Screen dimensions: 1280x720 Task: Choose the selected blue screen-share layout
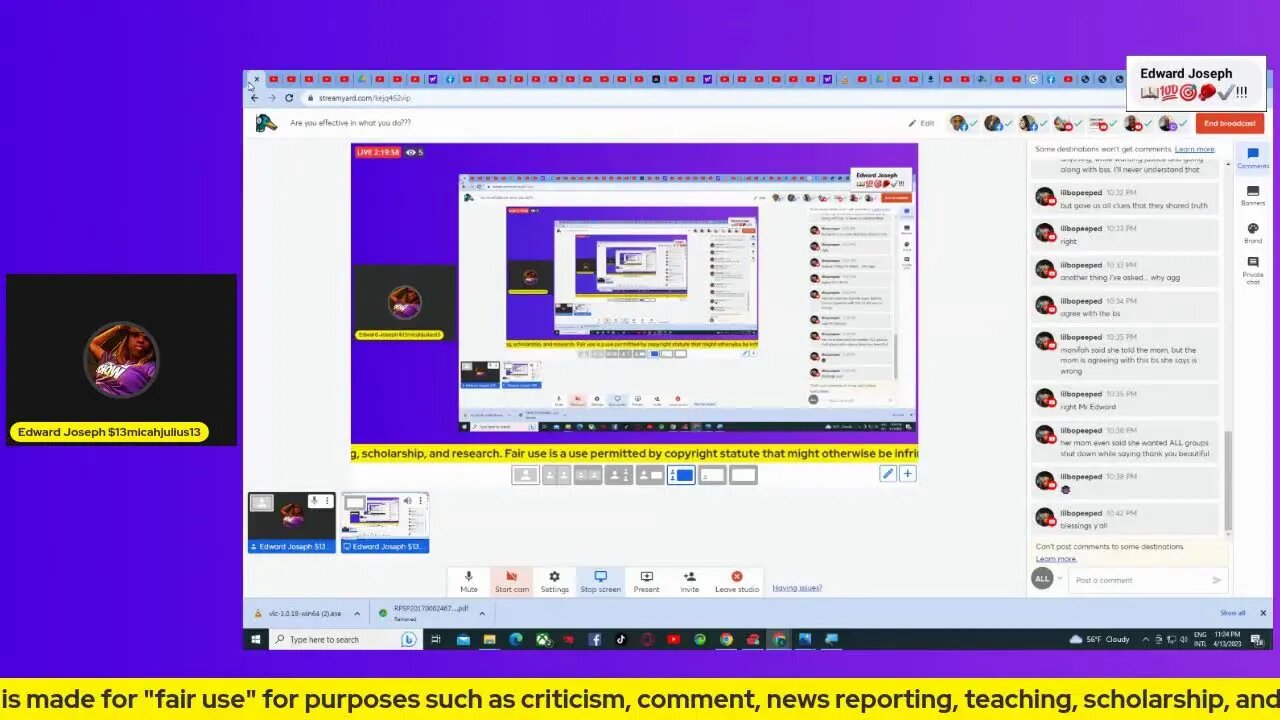pos(681,475)
